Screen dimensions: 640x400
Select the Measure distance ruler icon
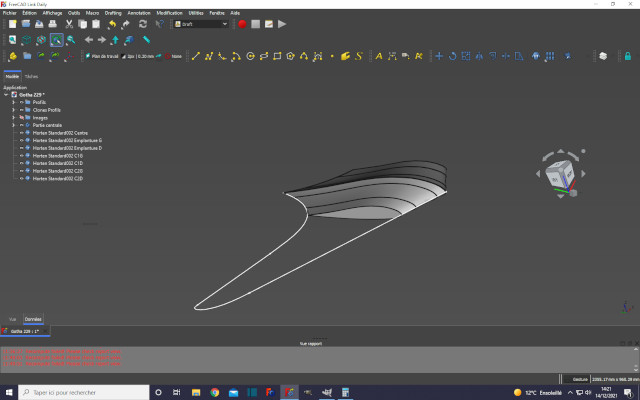pyautogui.click(x=146, y=40)
